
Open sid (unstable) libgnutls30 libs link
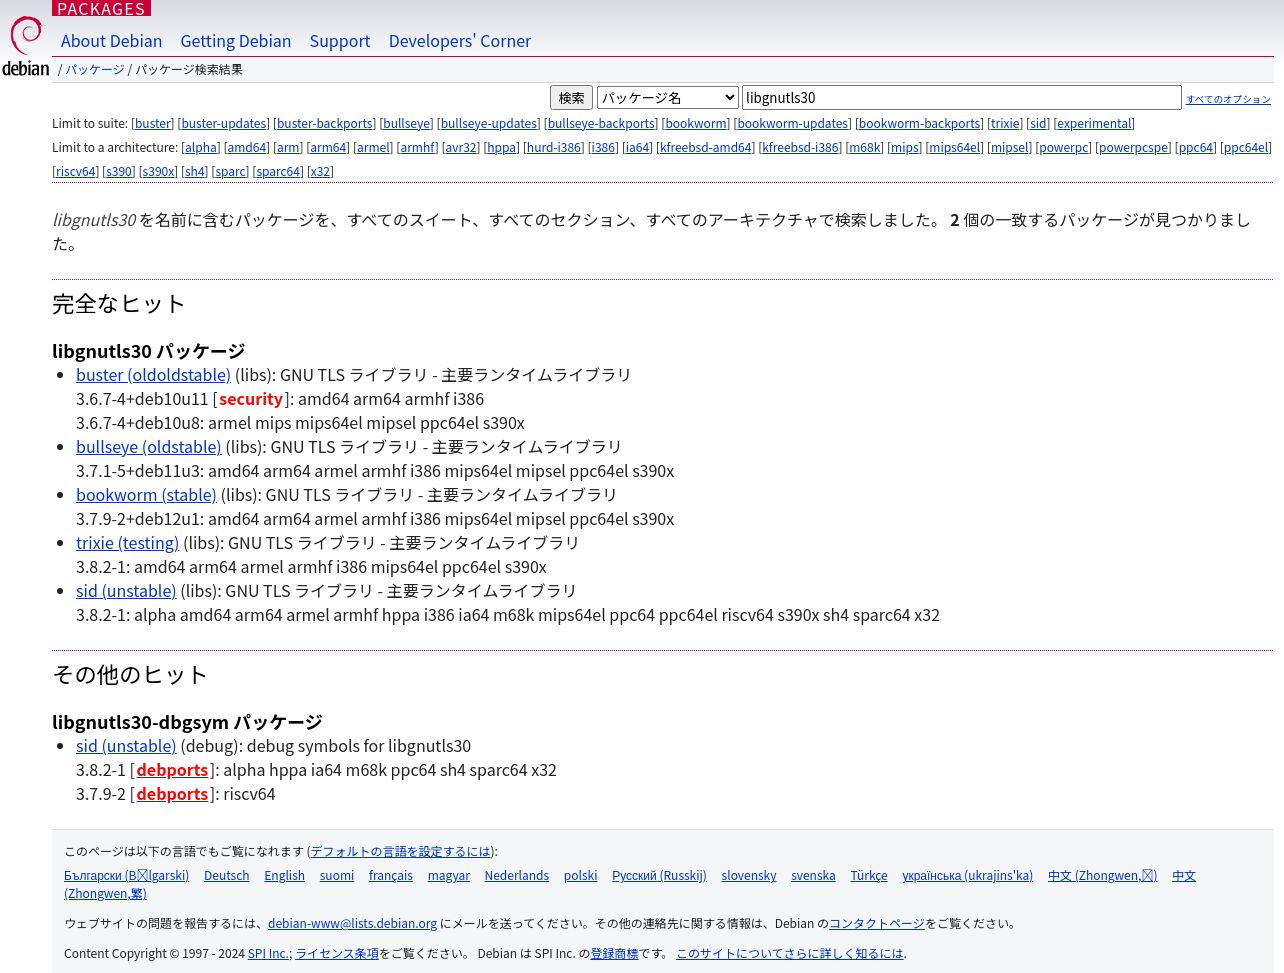126,591
